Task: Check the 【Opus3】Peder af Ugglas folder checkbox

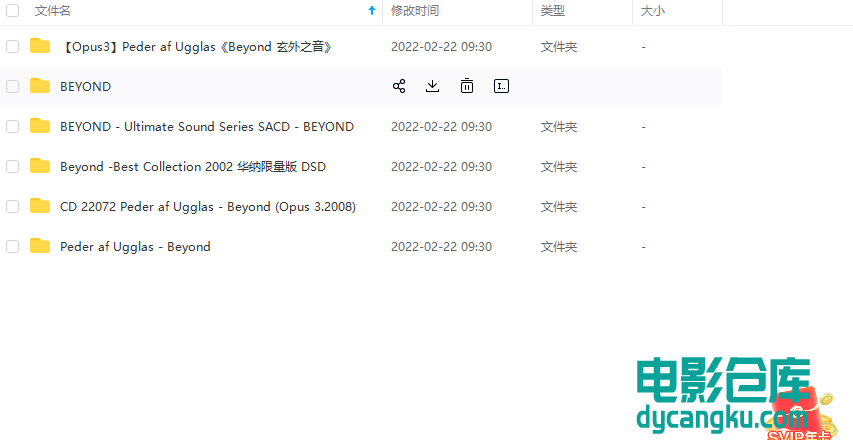Action: pos(13,46)
